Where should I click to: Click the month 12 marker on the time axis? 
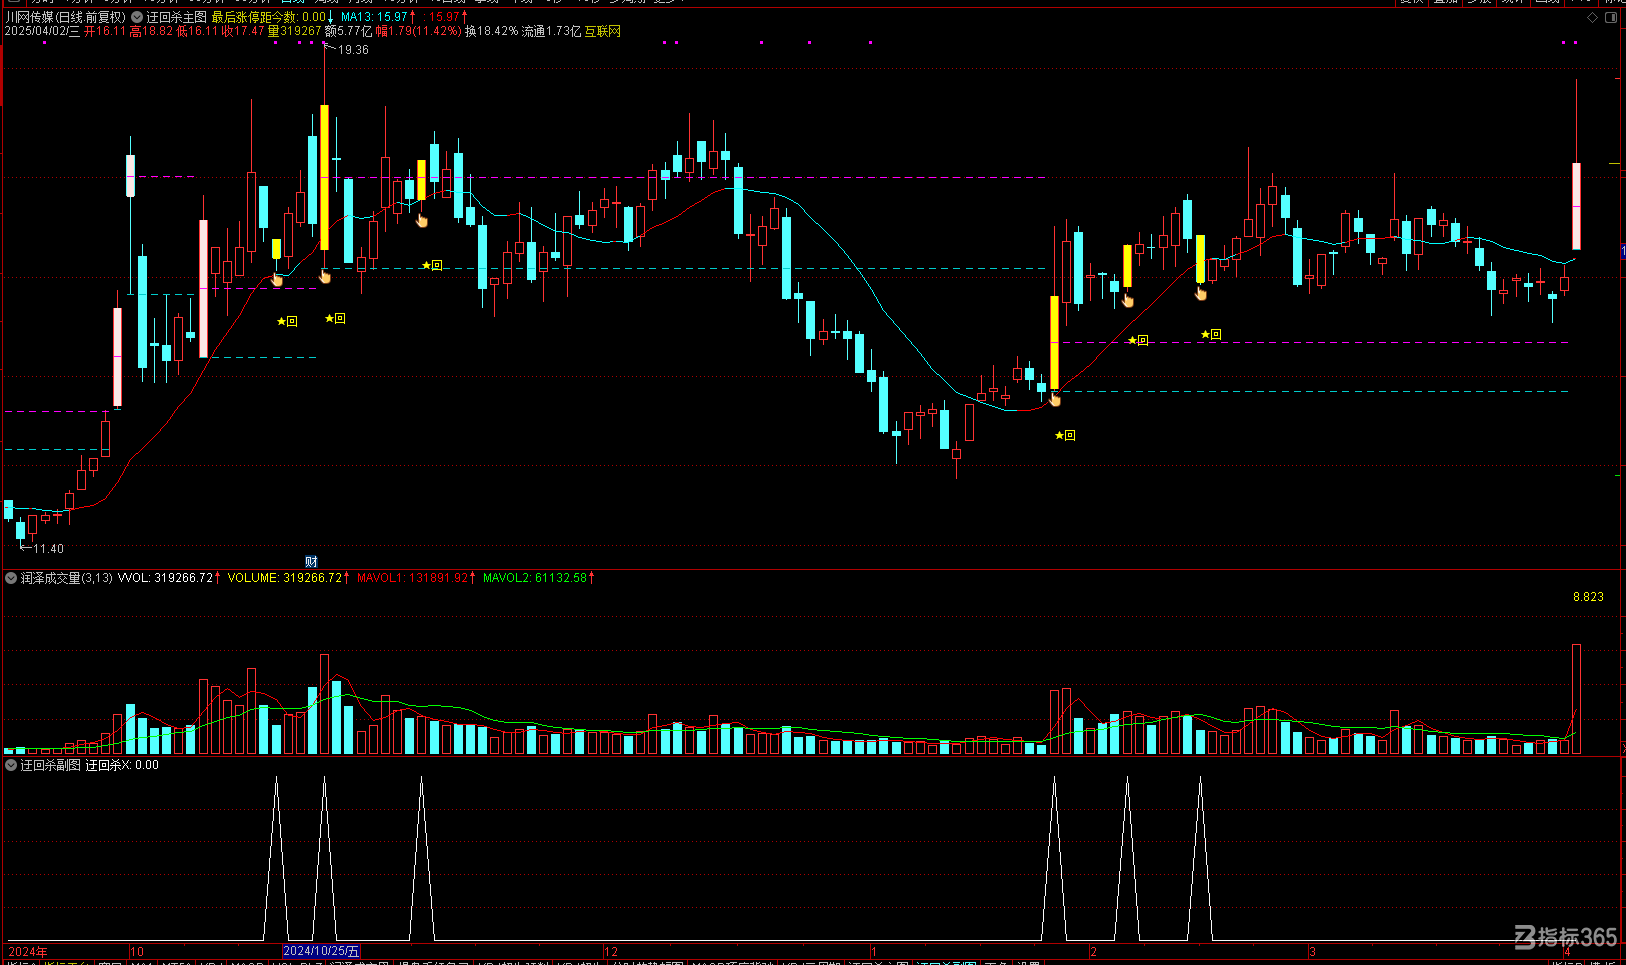coord(612,952)
